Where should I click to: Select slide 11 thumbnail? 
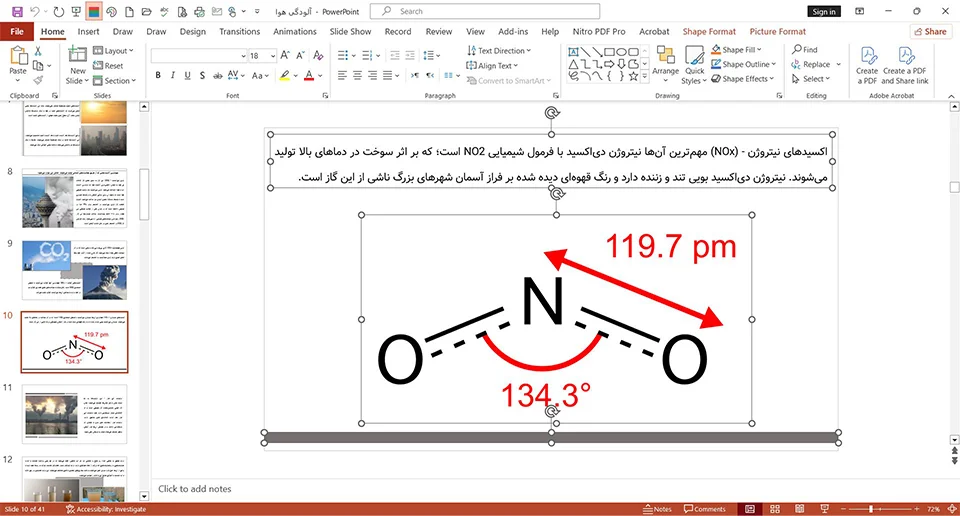(74, 414)
